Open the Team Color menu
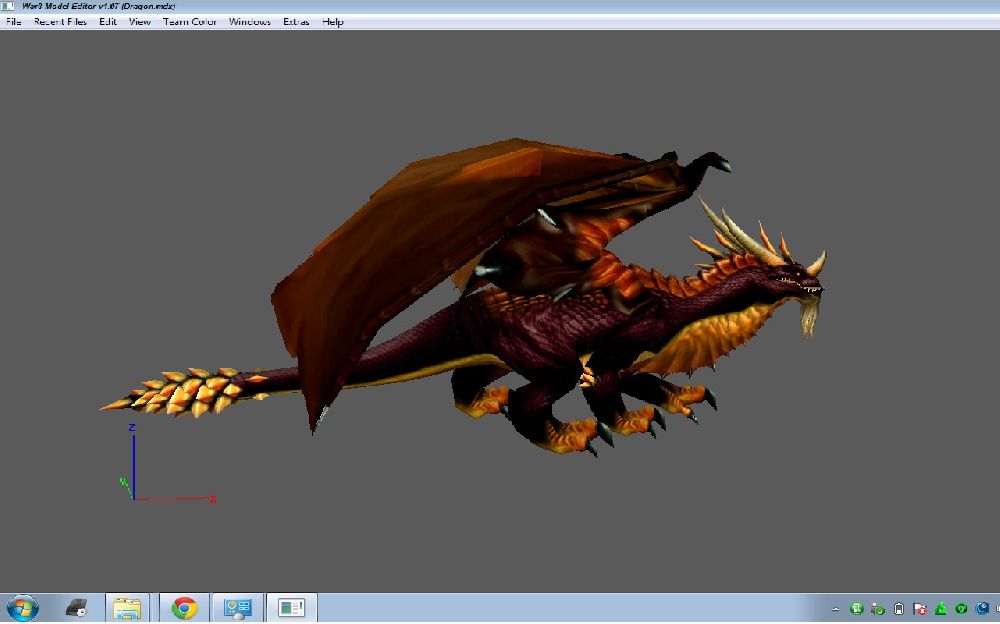1000x624 pixels. (x=189, y=22)
